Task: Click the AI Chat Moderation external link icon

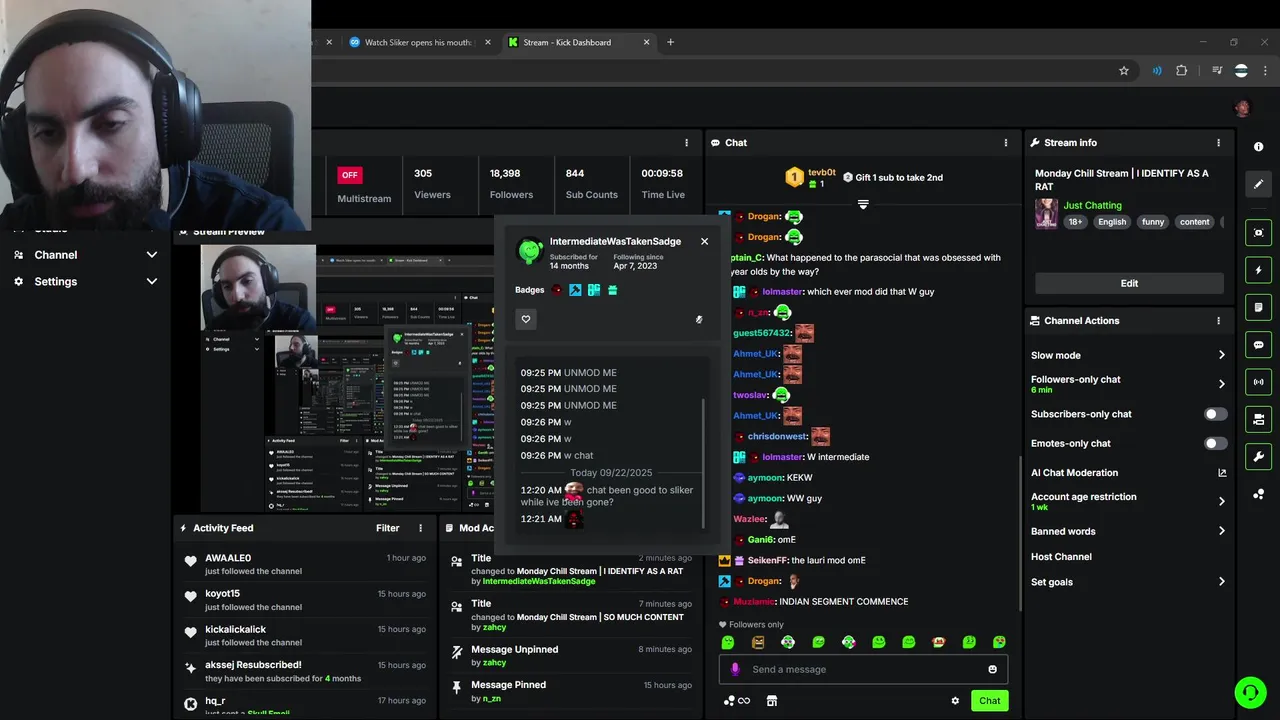Action: click(x=1222, y=473)
